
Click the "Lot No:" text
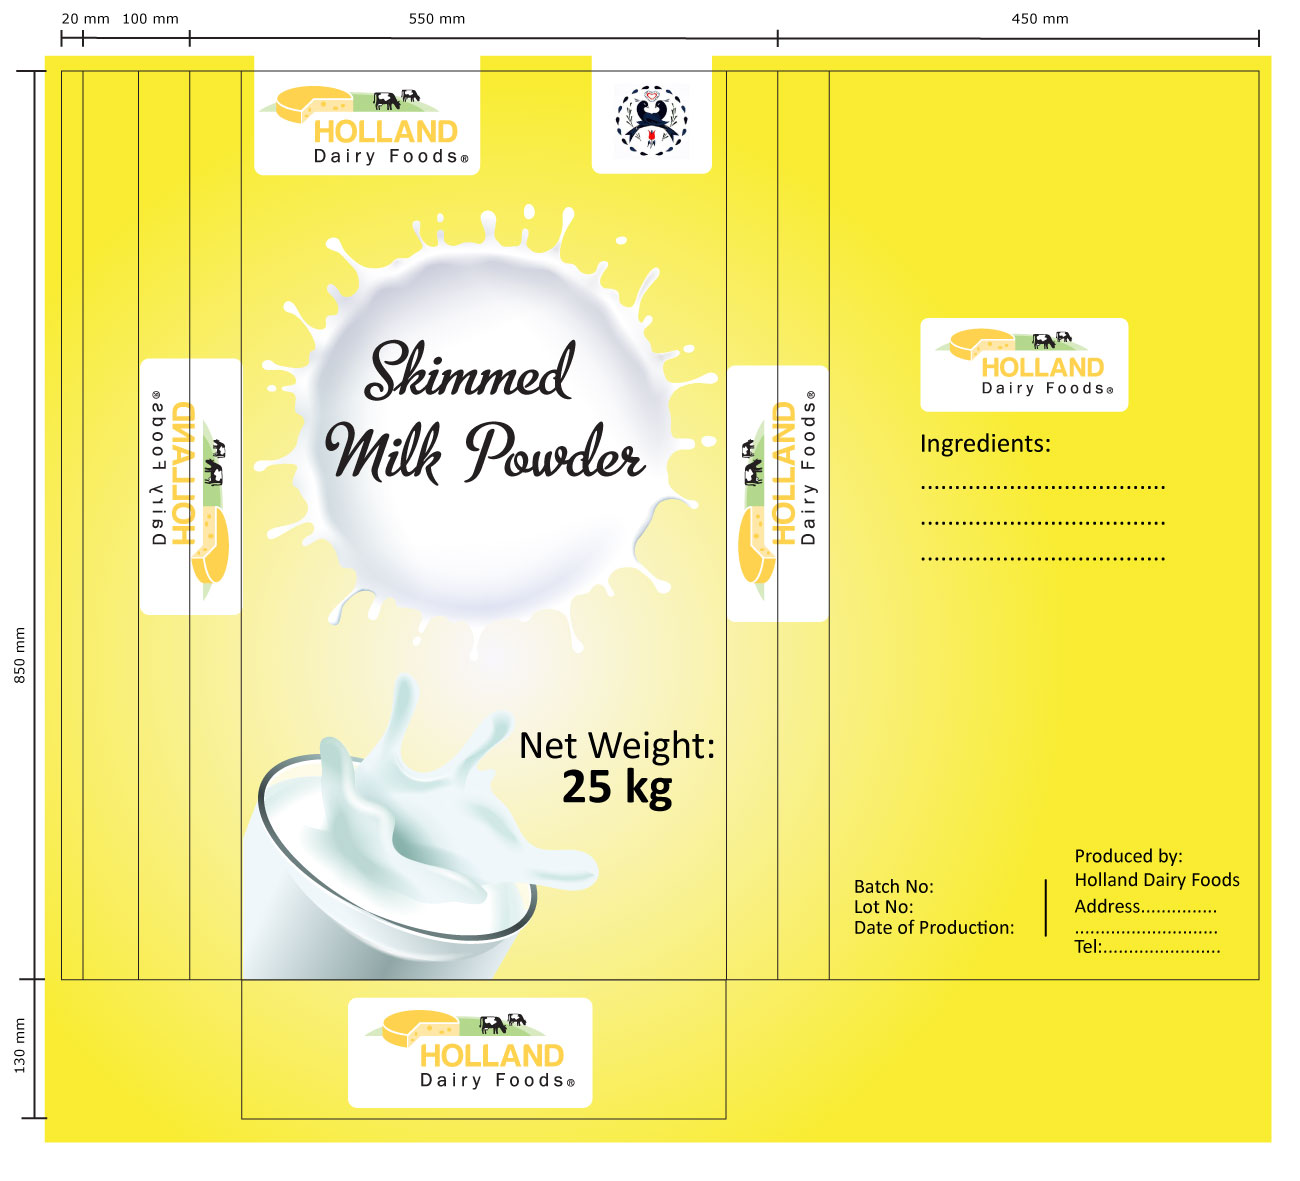click(x=883, y=907)
